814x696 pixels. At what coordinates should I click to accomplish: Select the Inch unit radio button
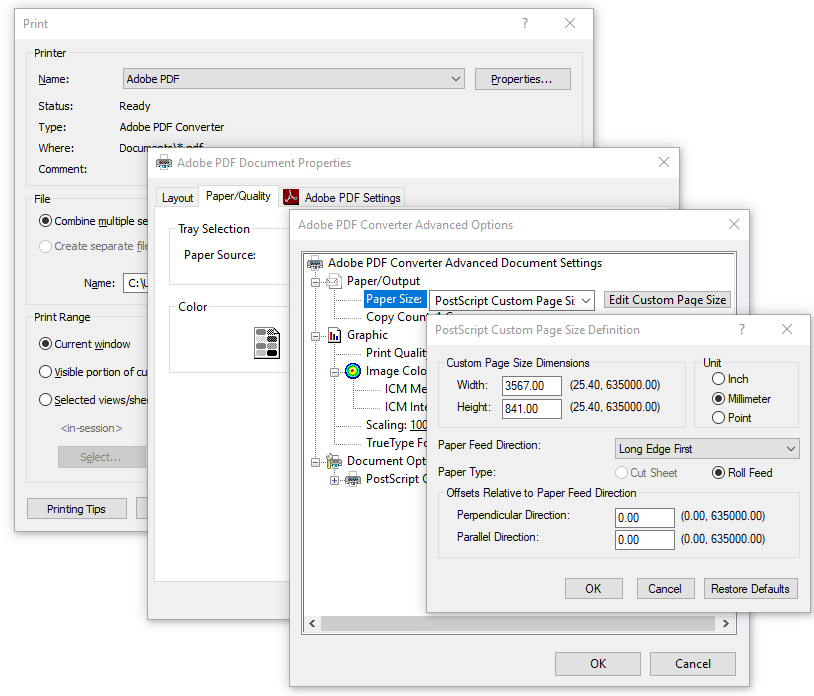[718, 379]
